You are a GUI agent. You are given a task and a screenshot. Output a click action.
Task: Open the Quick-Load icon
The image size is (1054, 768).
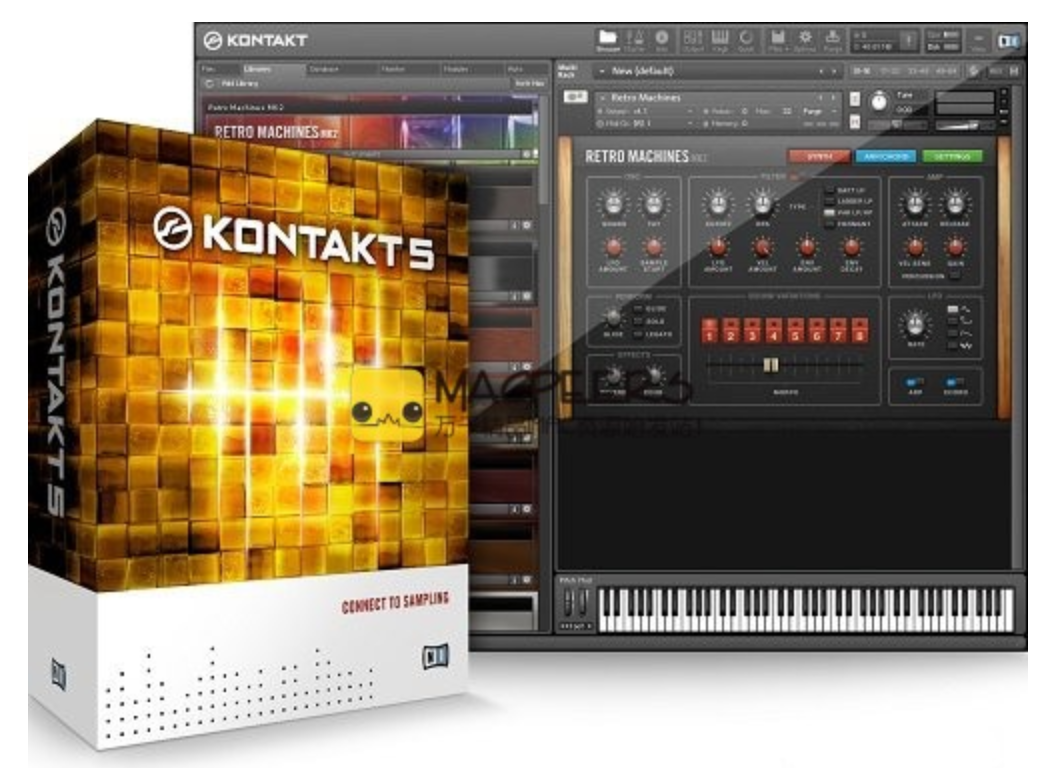click(x=746, y=40)
